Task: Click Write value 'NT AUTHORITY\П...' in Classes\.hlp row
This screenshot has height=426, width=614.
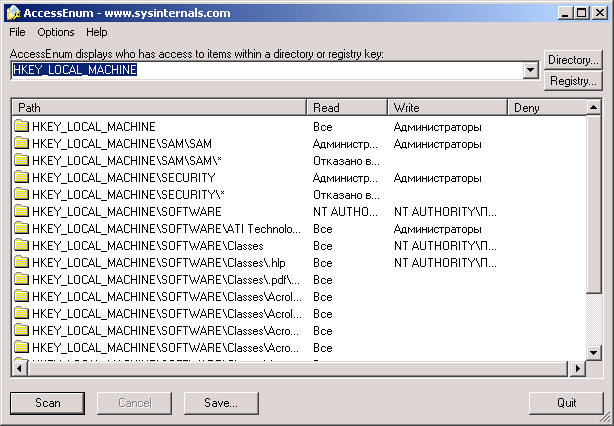Action: [x=445, y=263]
